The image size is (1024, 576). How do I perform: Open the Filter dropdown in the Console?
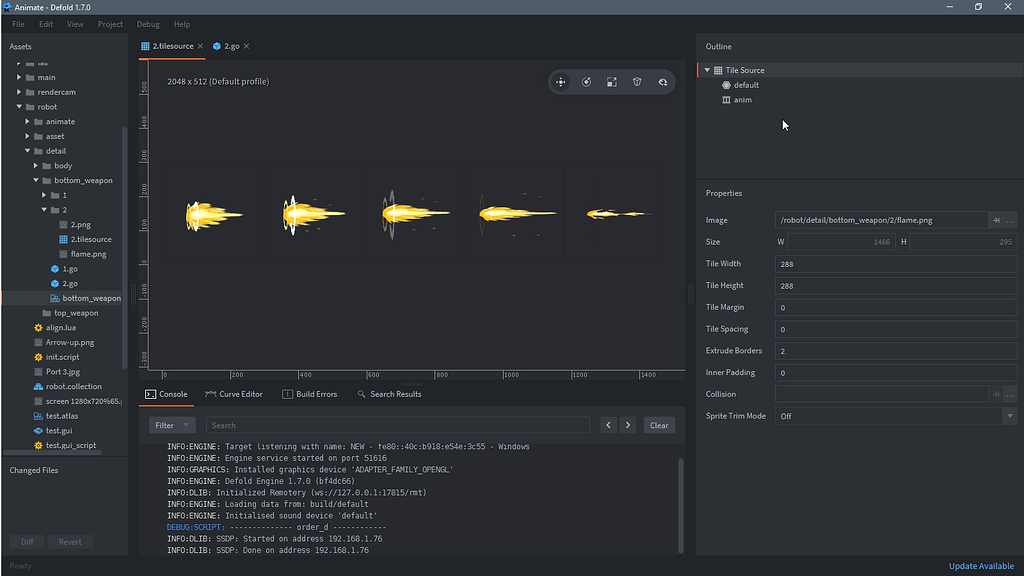coord(170,425)
